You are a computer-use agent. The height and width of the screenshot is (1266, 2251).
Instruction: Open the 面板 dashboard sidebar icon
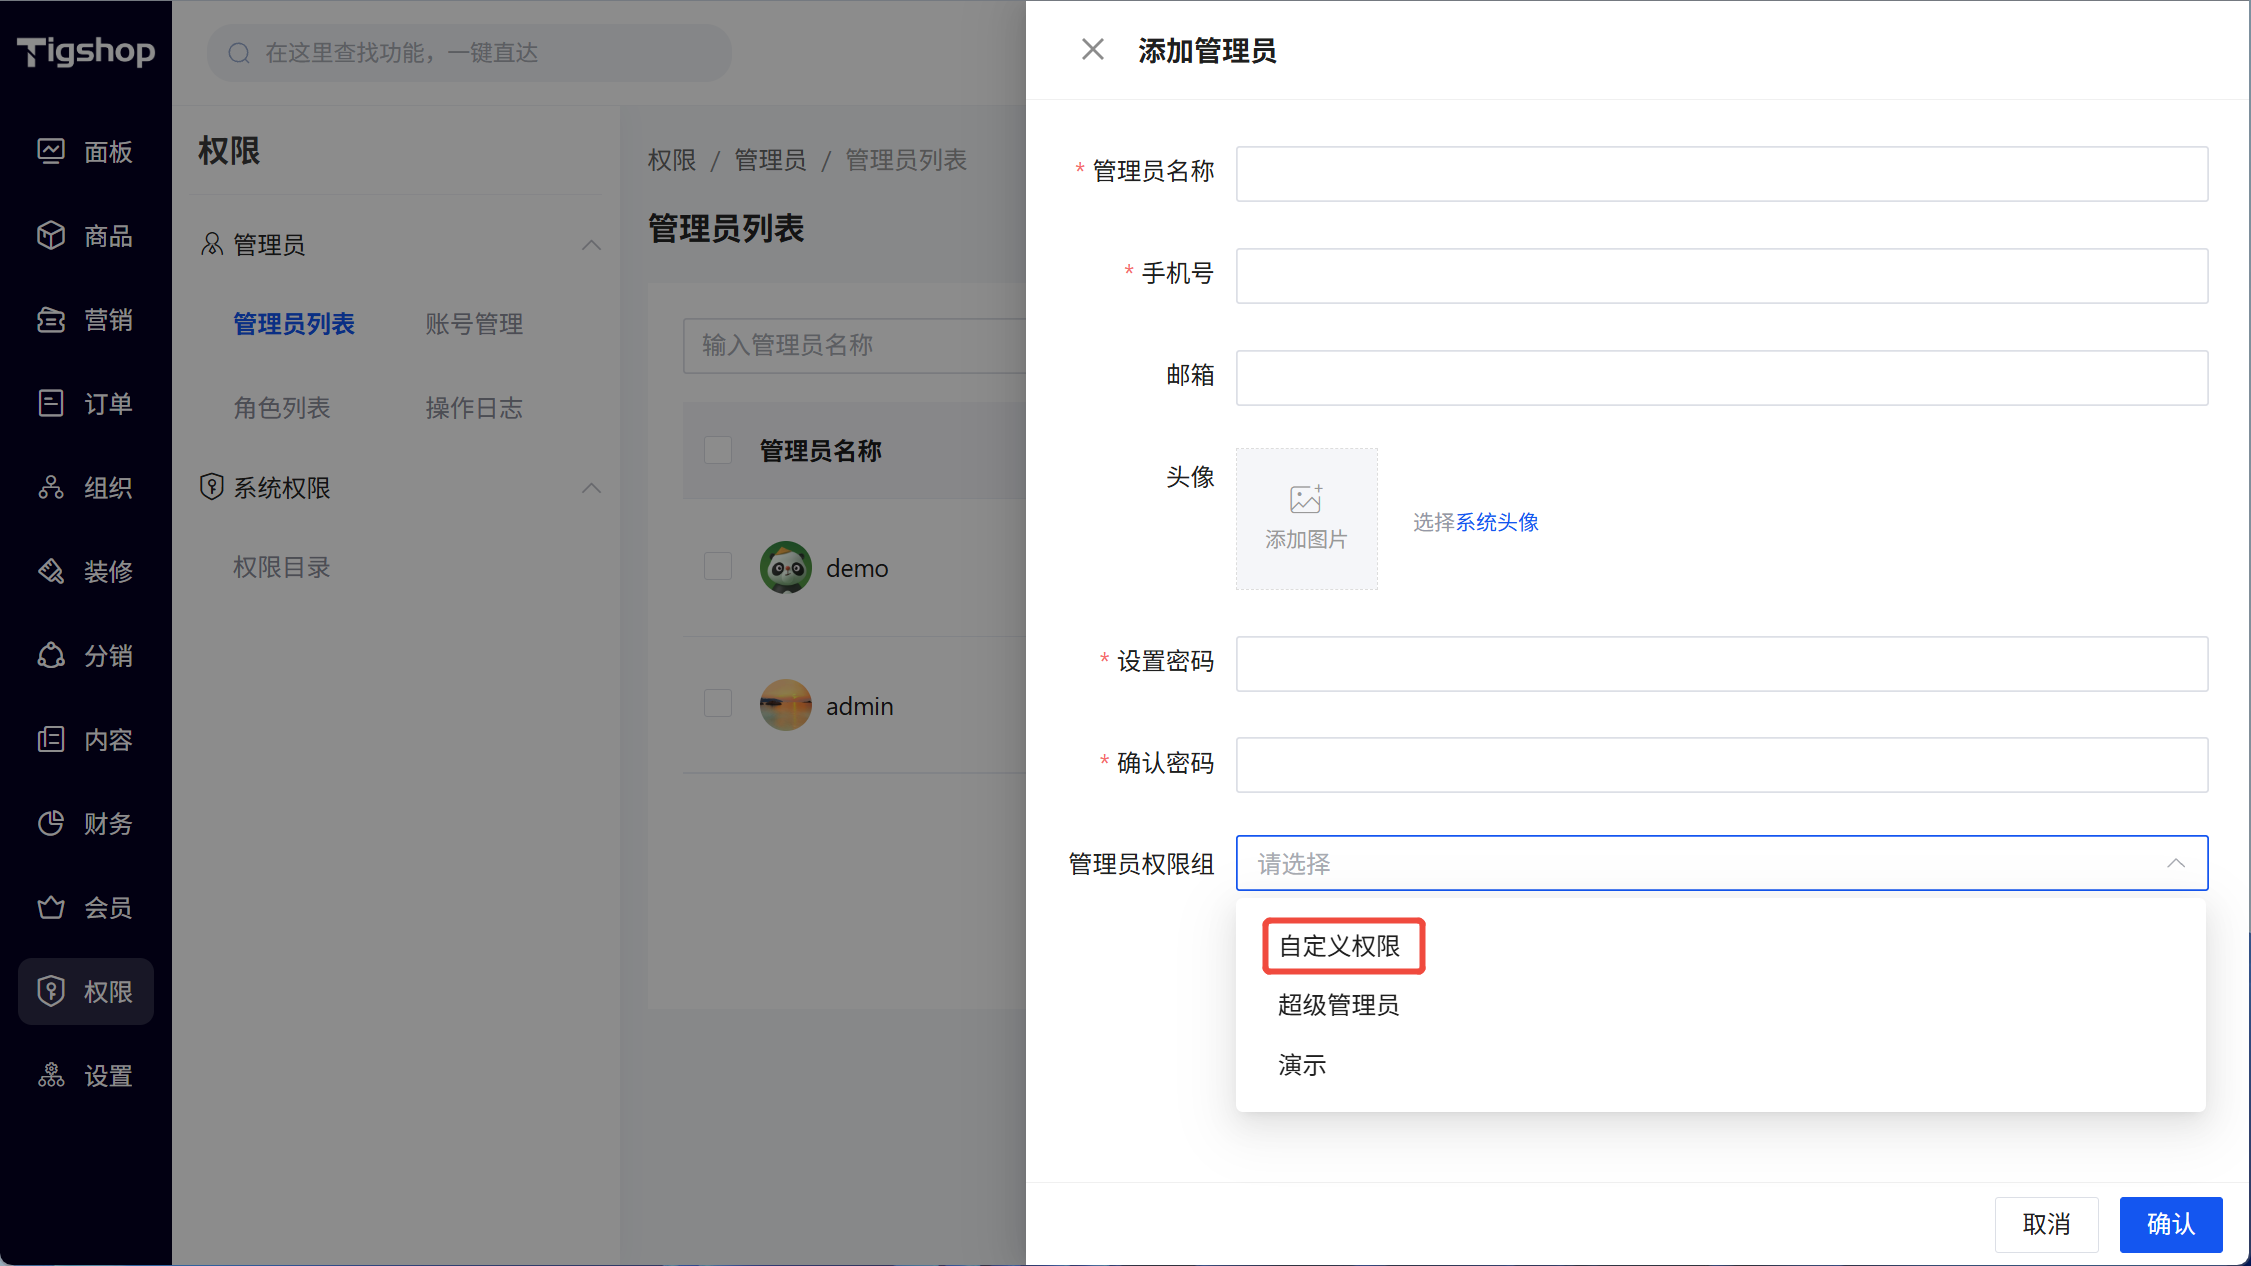(51, 151)
